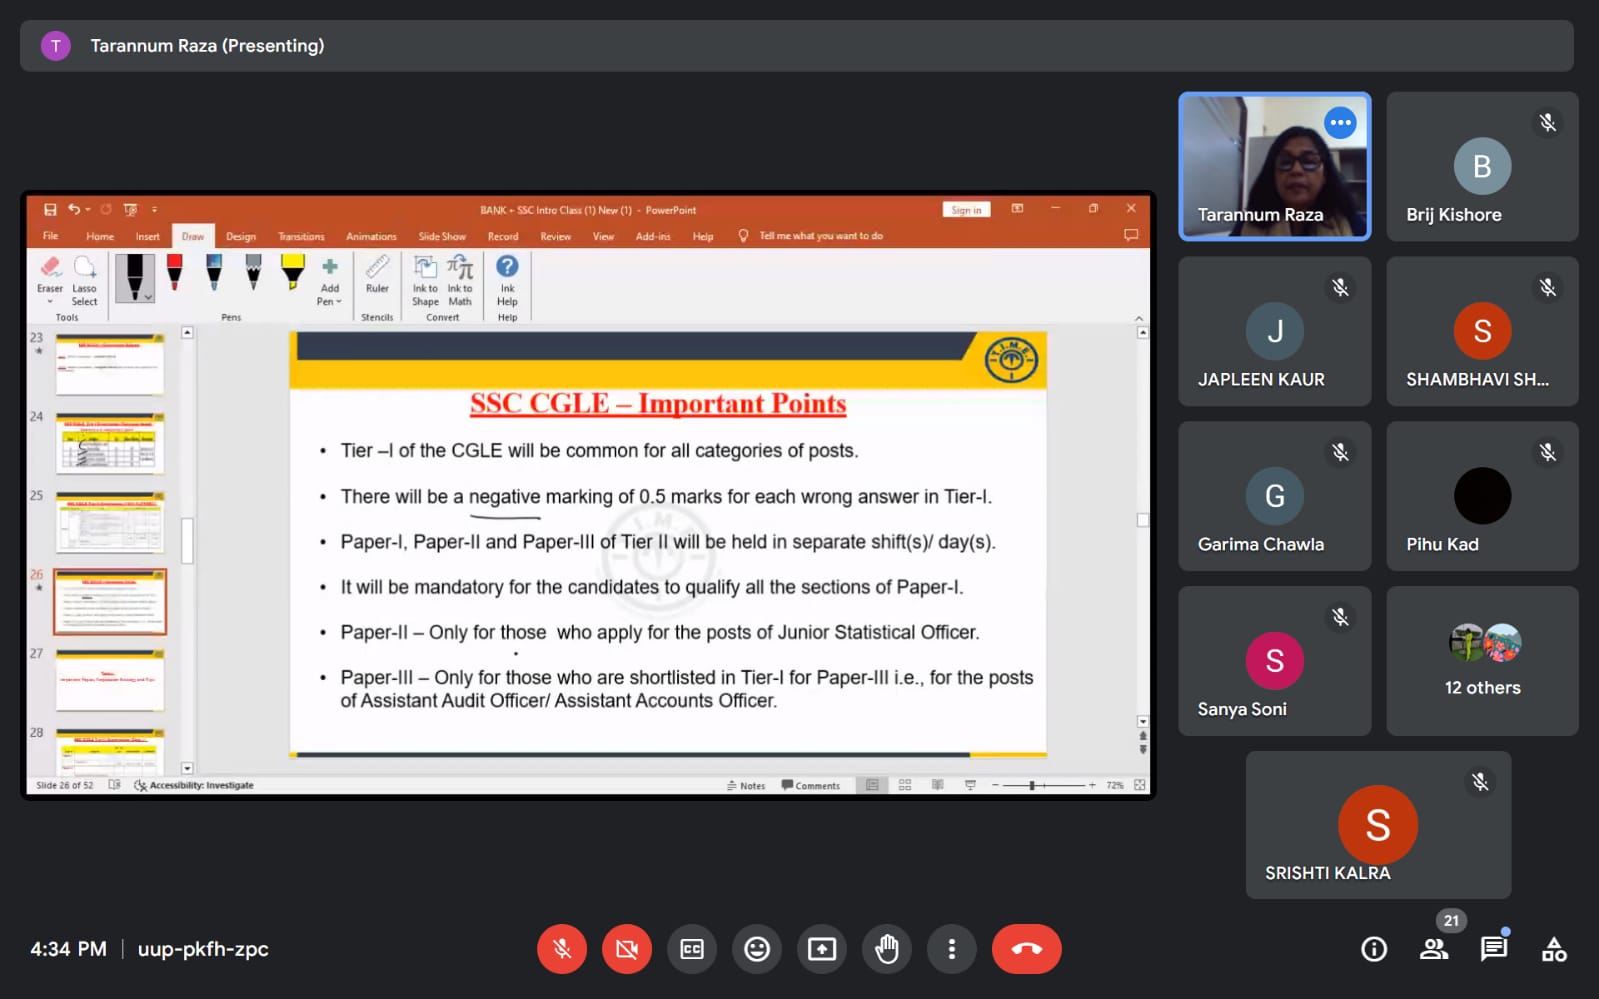Image resolution: width=1599 pixels, height=999 pixels.
Task: Select slide 27 thumbnail in slide panel
Action: (110, 680)
